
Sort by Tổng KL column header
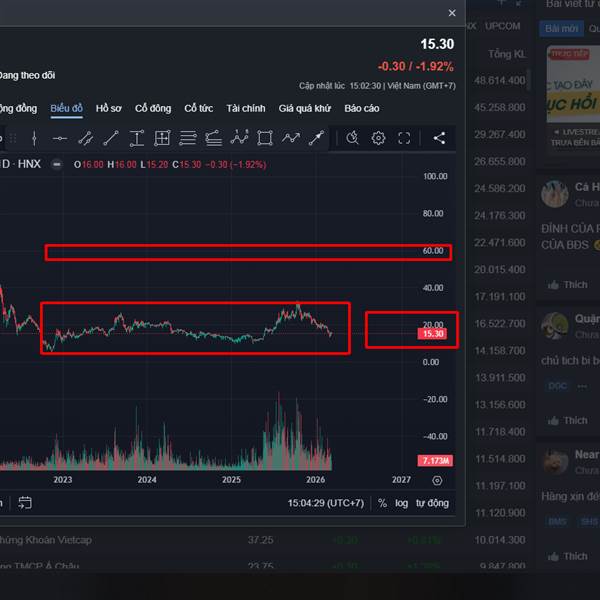tap(507, 54)
